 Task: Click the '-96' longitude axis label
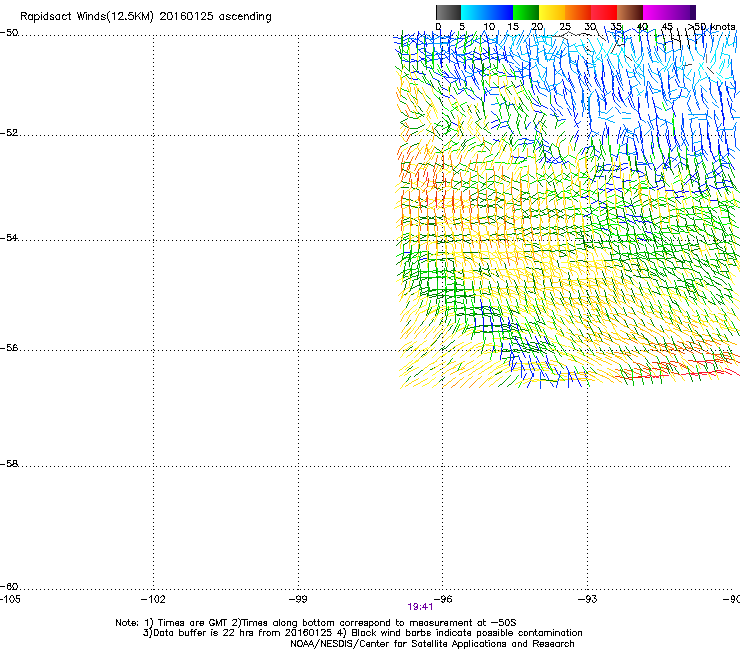click(x=443, y=599)
